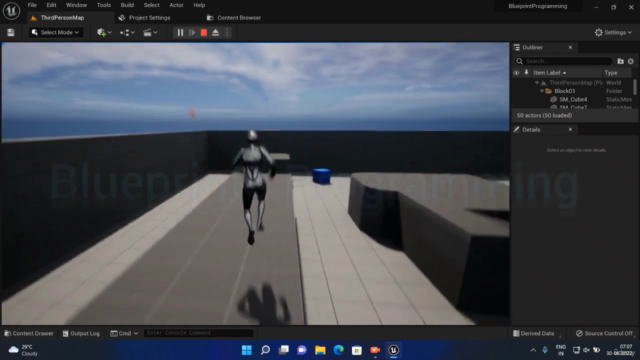Open the Windows Start menu
This screenshot has width=640, height=360.
[247, 350]
